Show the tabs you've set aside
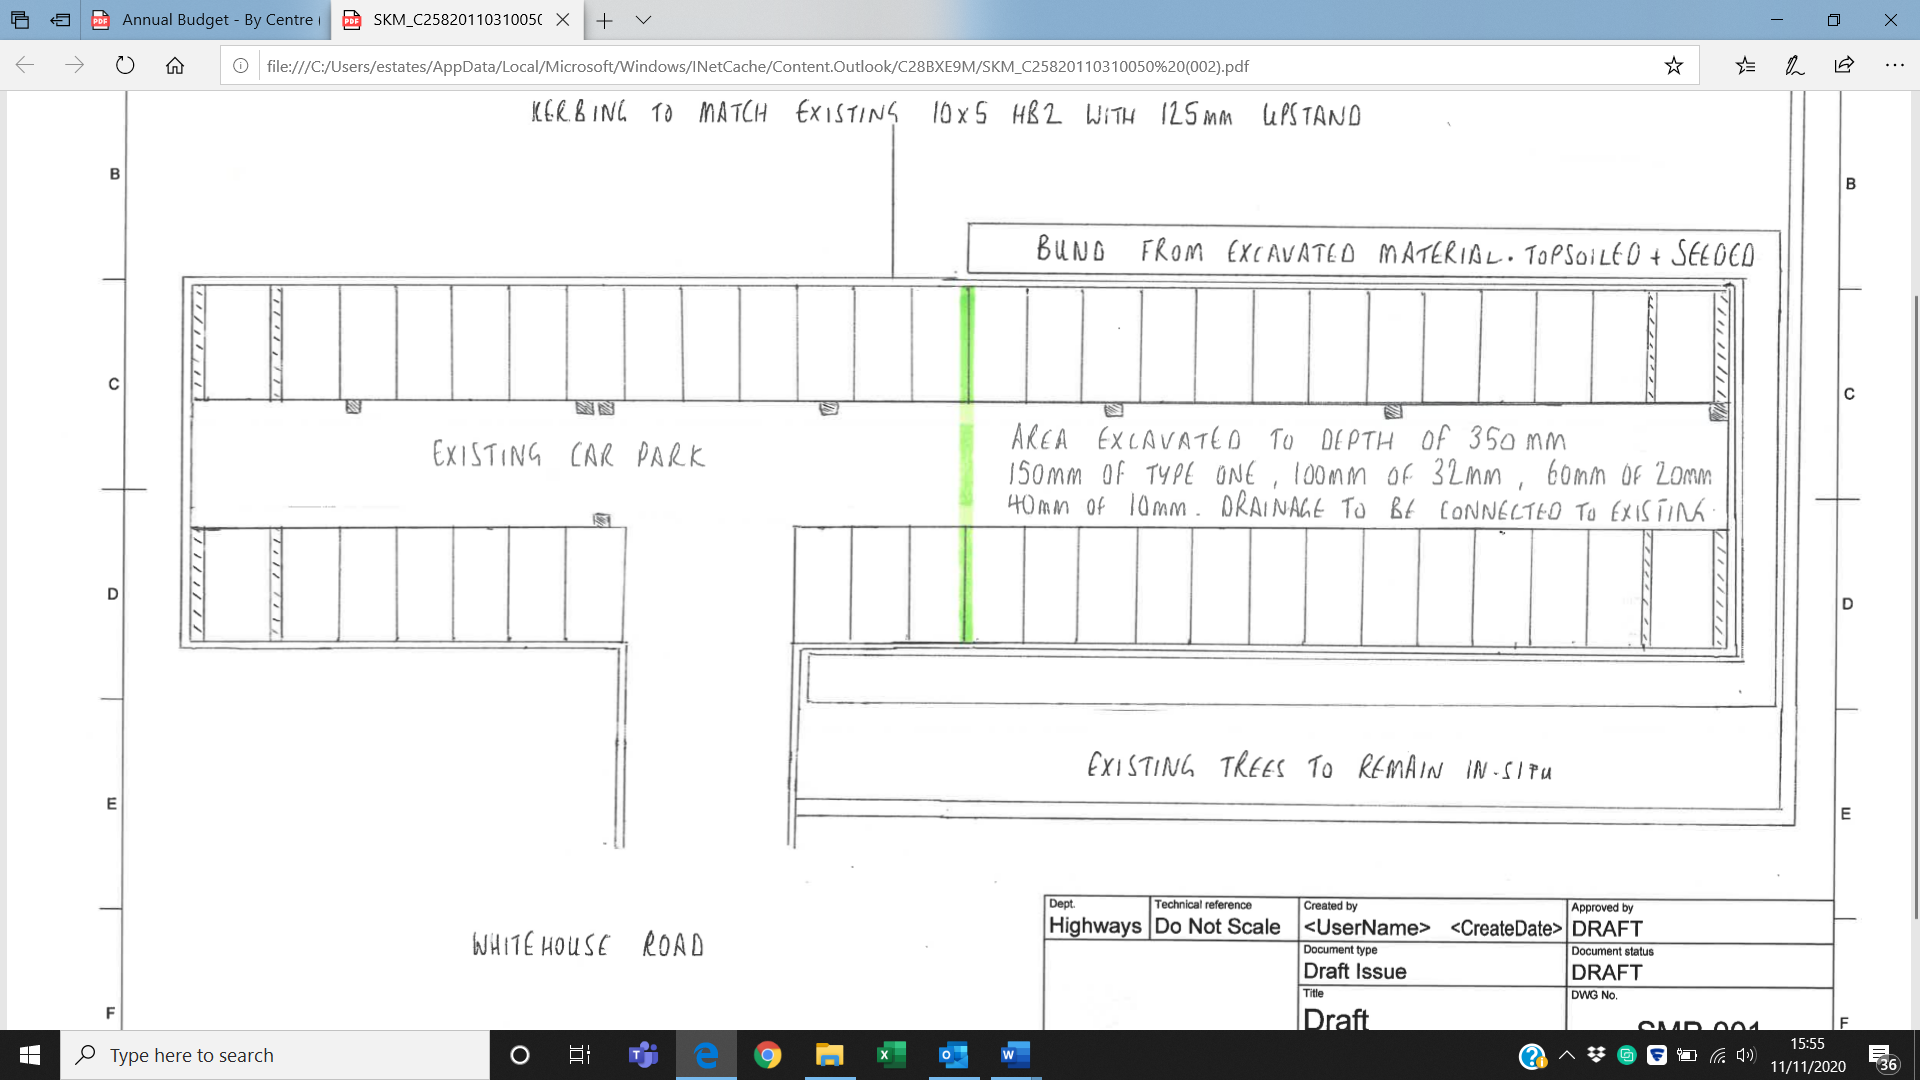This screenshot has height=1080, width=1920. 20,20
